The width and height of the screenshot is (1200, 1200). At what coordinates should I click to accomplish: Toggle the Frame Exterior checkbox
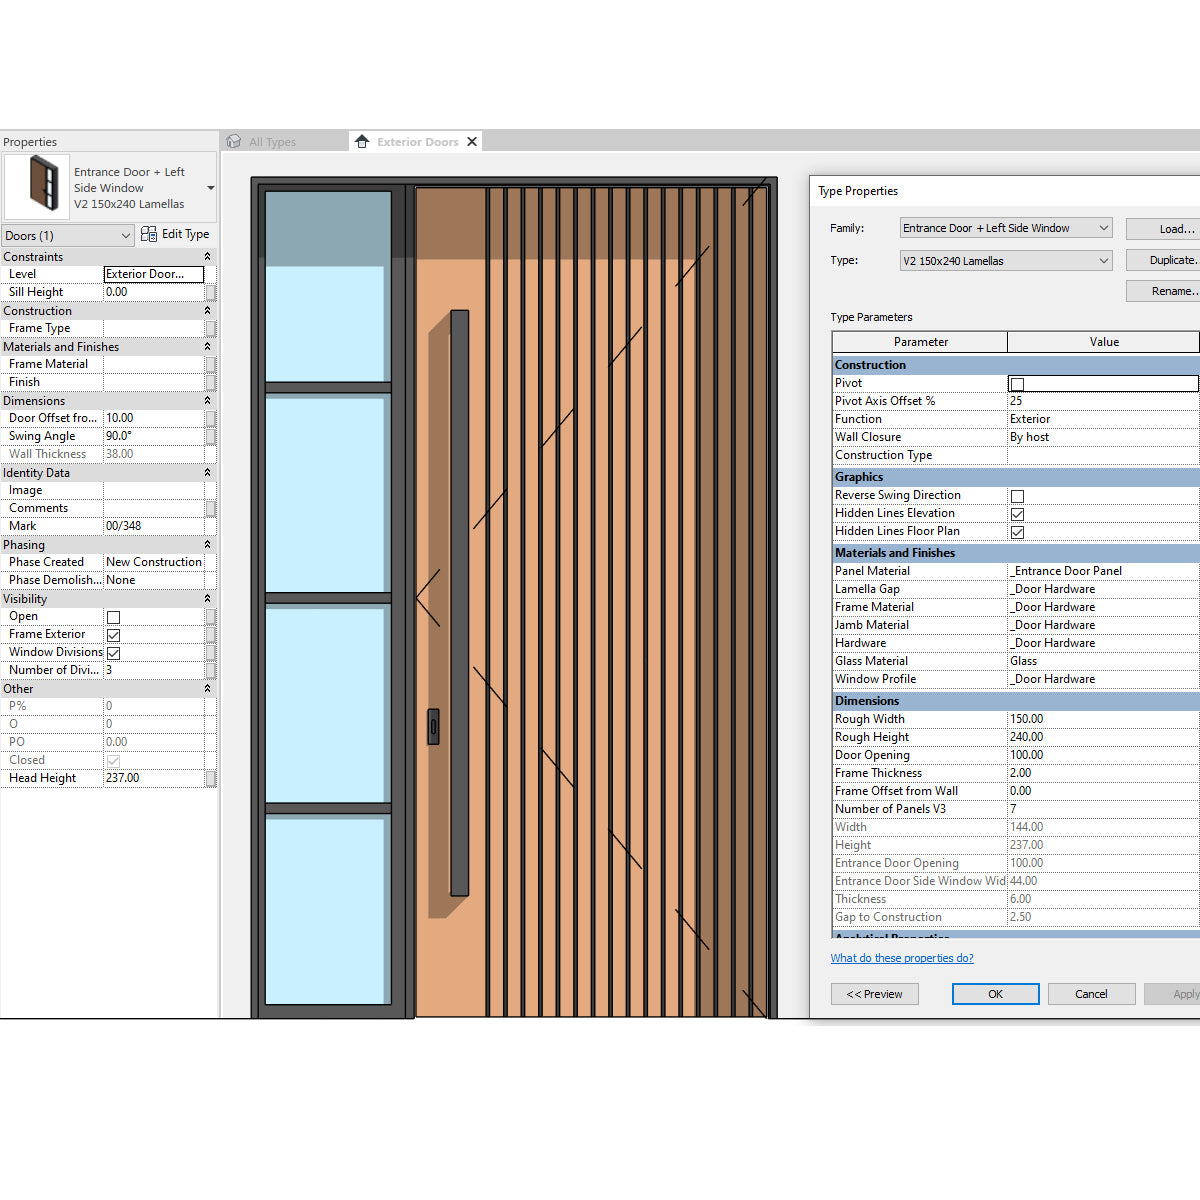click(x=113, y=635)
